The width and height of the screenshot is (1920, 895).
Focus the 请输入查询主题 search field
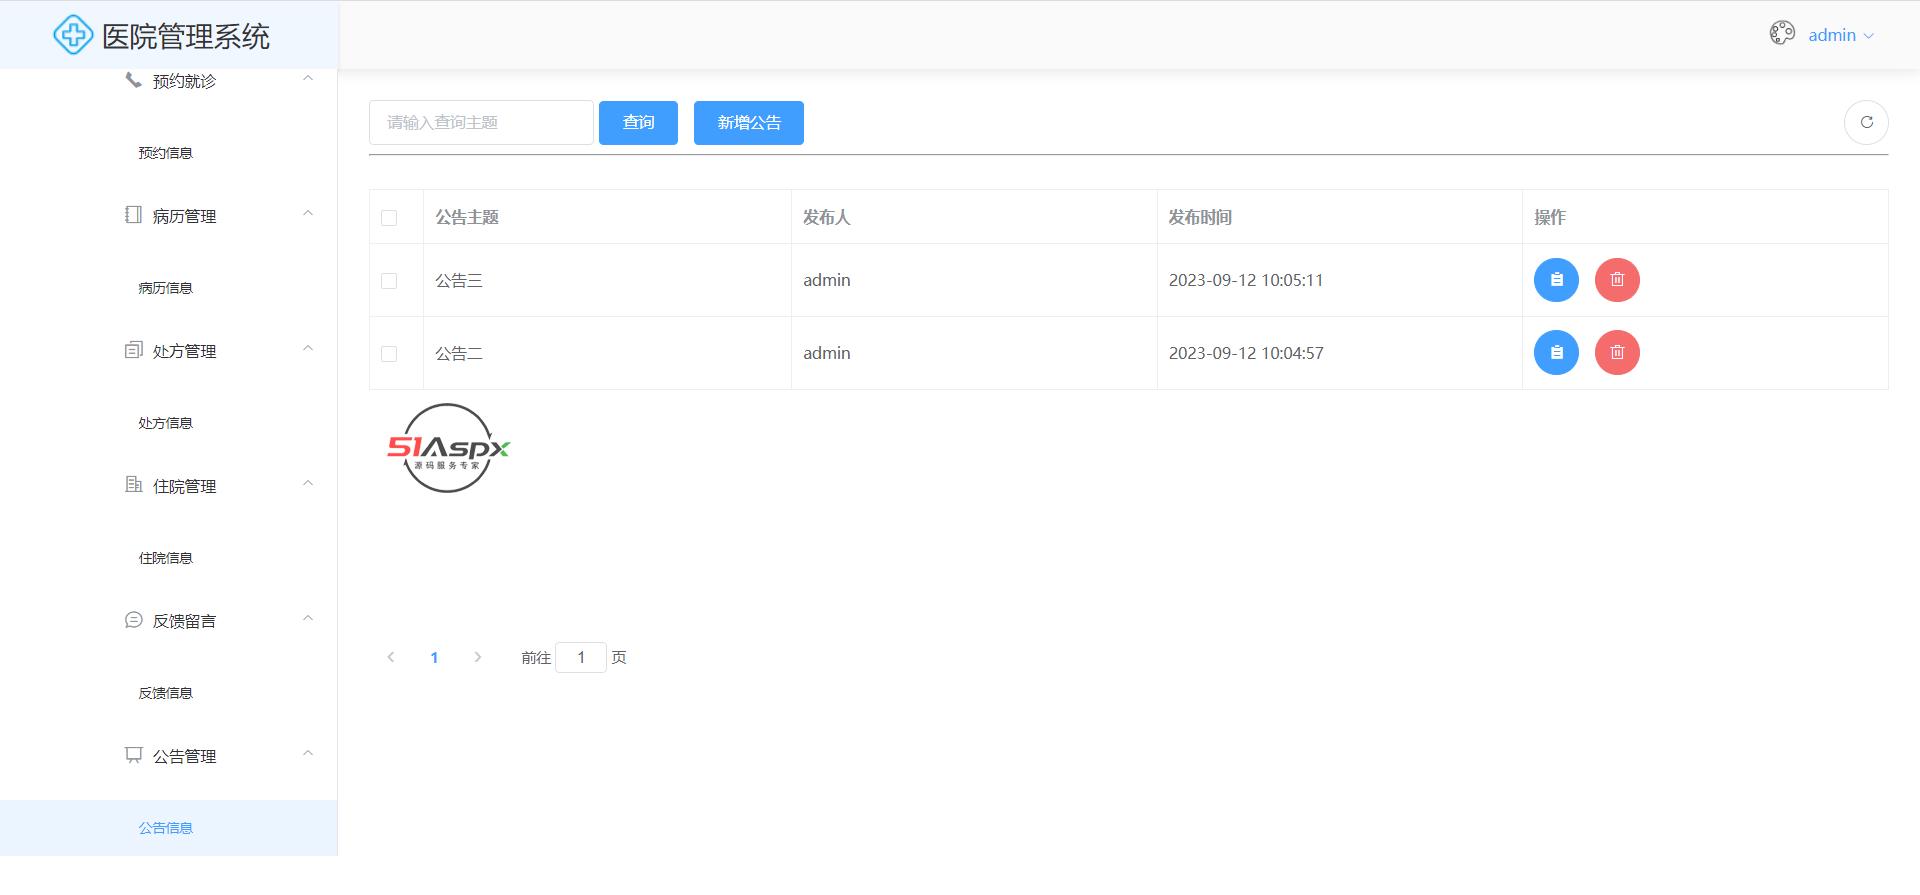pyautogui.click(x=480, y=123)
